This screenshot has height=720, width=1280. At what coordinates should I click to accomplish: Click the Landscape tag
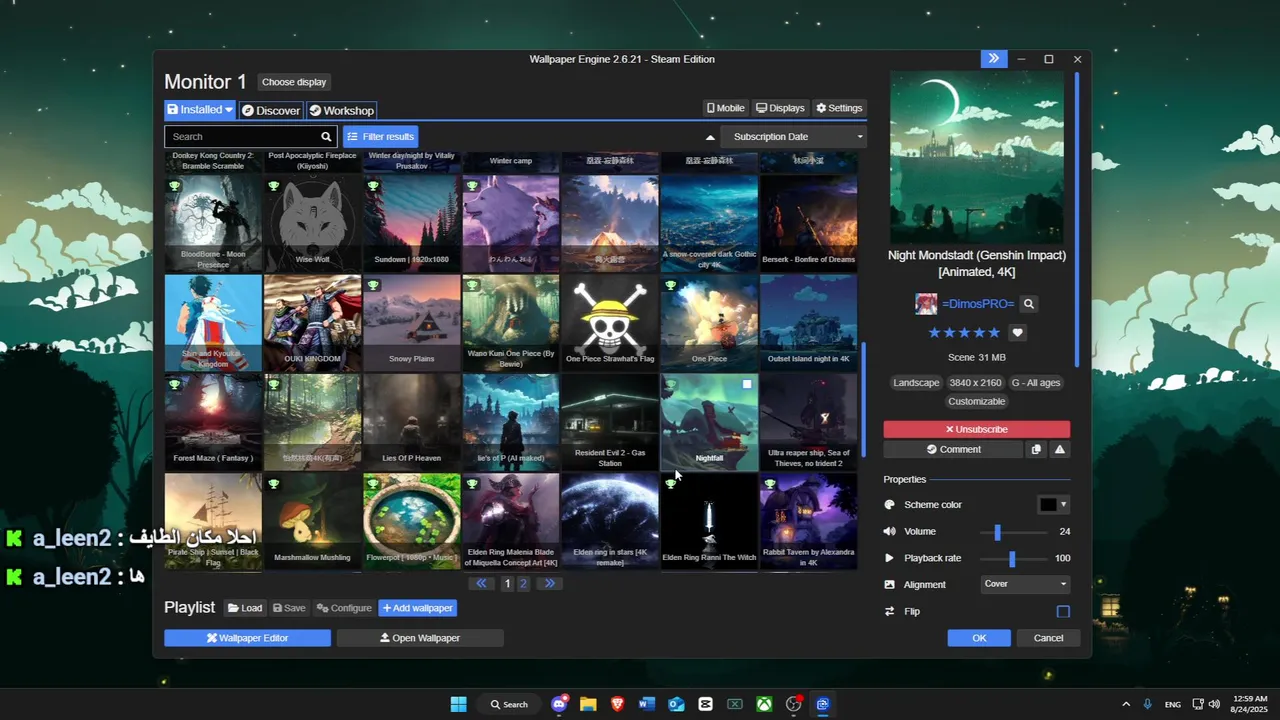916,383
